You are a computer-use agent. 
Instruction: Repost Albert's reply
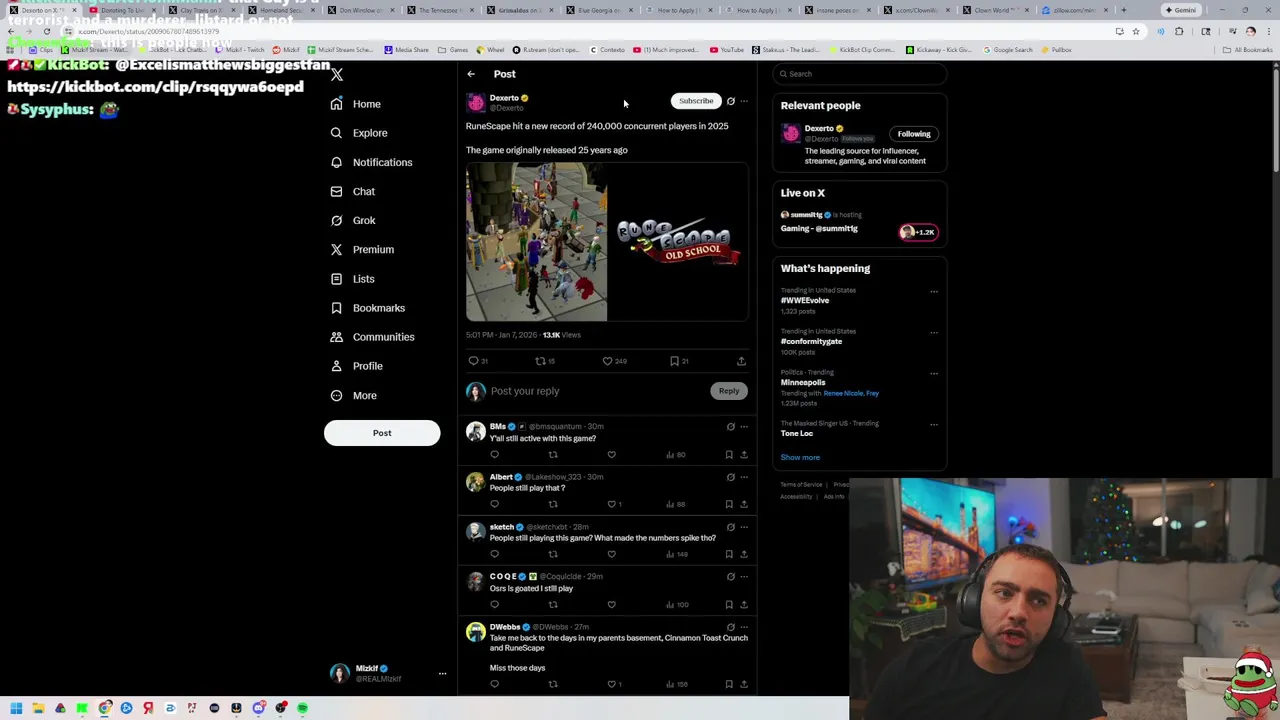click(553, 505)
